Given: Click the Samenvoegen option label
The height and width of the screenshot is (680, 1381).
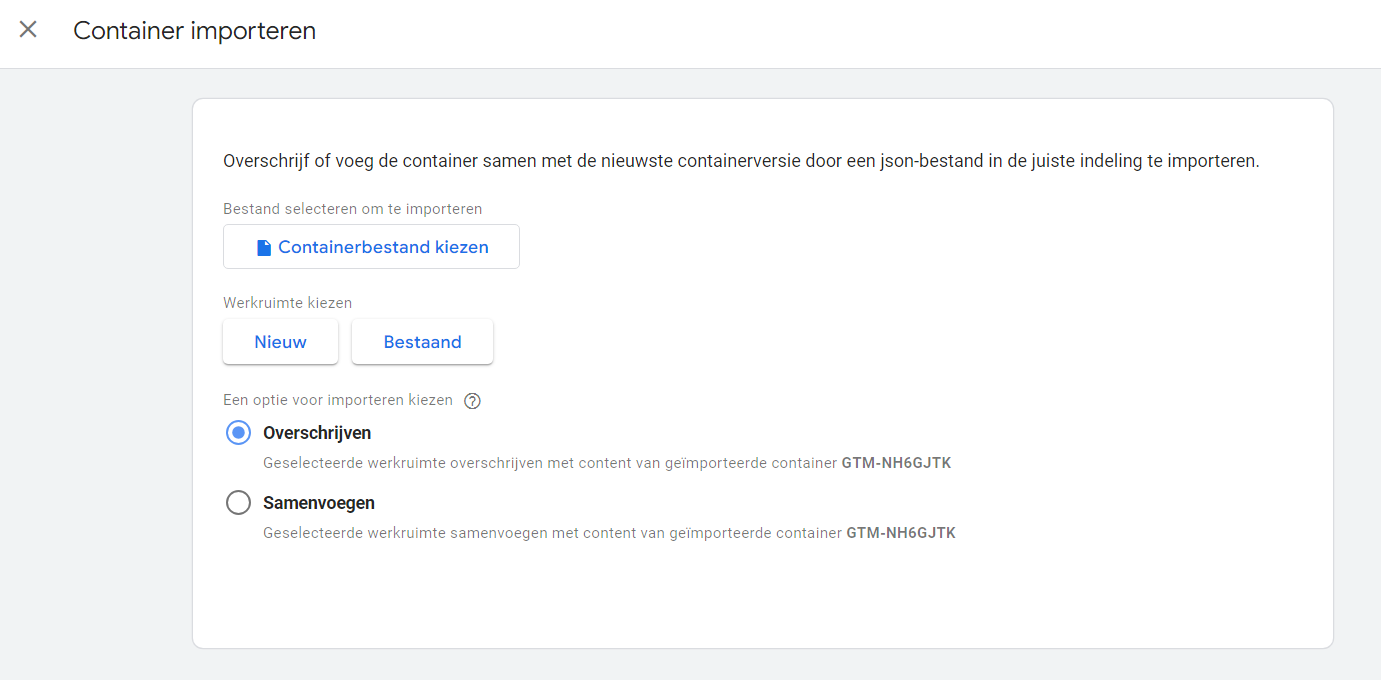Looking at the screenshot, I should point(319,503).
